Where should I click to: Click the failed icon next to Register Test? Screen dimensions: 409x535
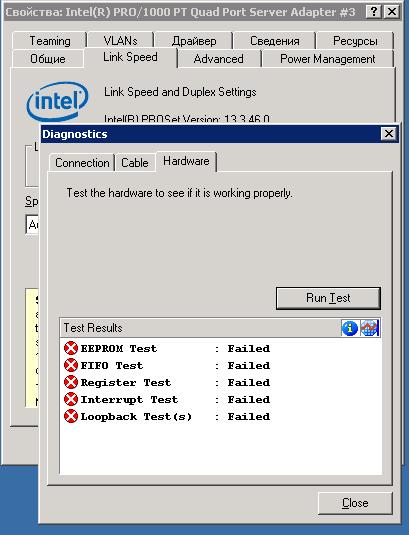71,382
